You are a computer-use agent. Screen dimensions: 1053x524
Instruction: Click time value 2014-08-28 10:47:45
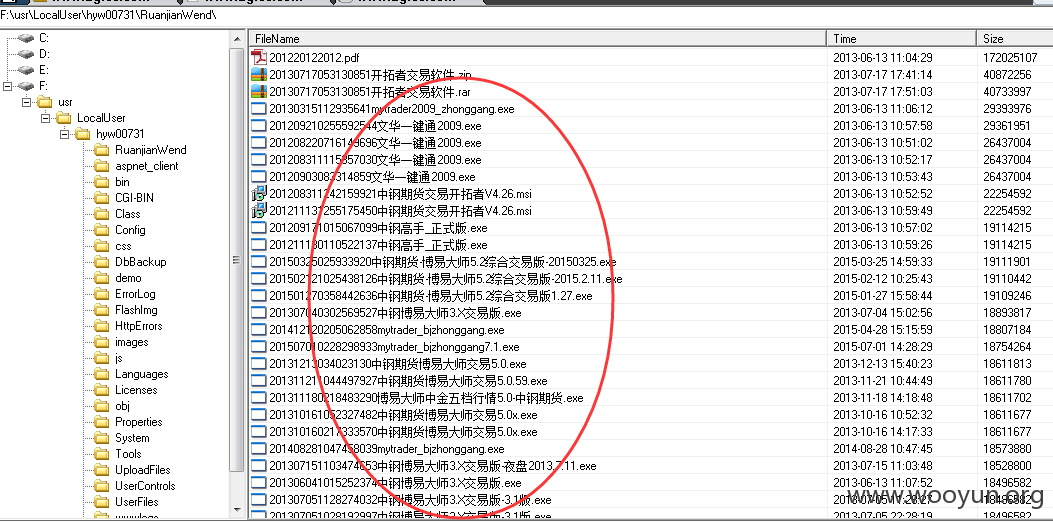(x=882, y=449)
